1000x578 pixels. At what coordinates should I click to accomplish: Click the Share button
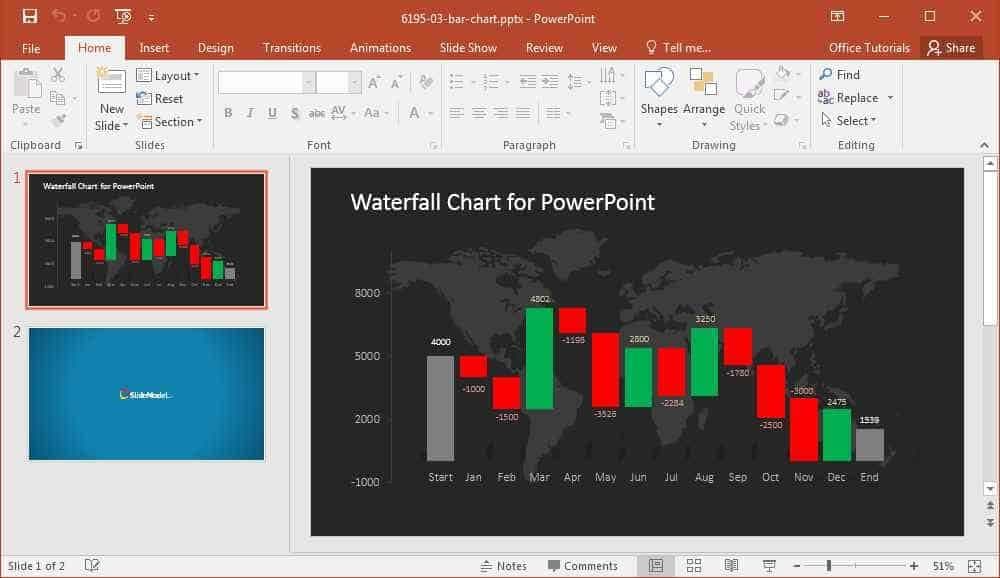tap(952, 48)
